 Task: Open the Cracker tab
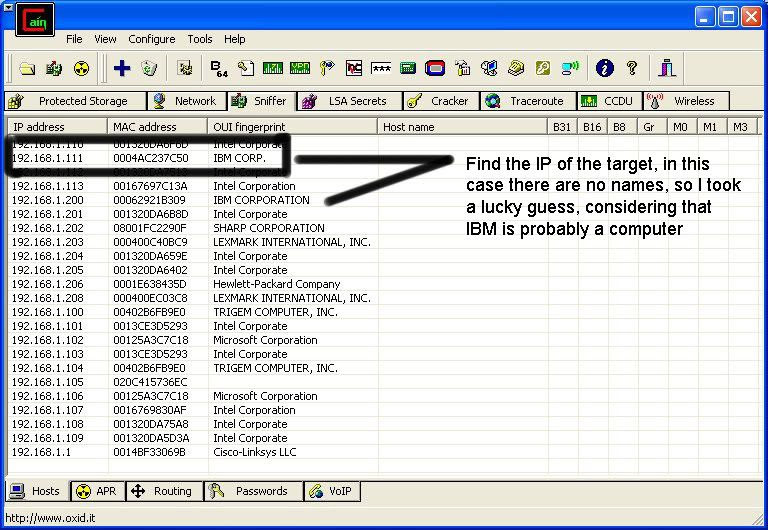point(441,101)
